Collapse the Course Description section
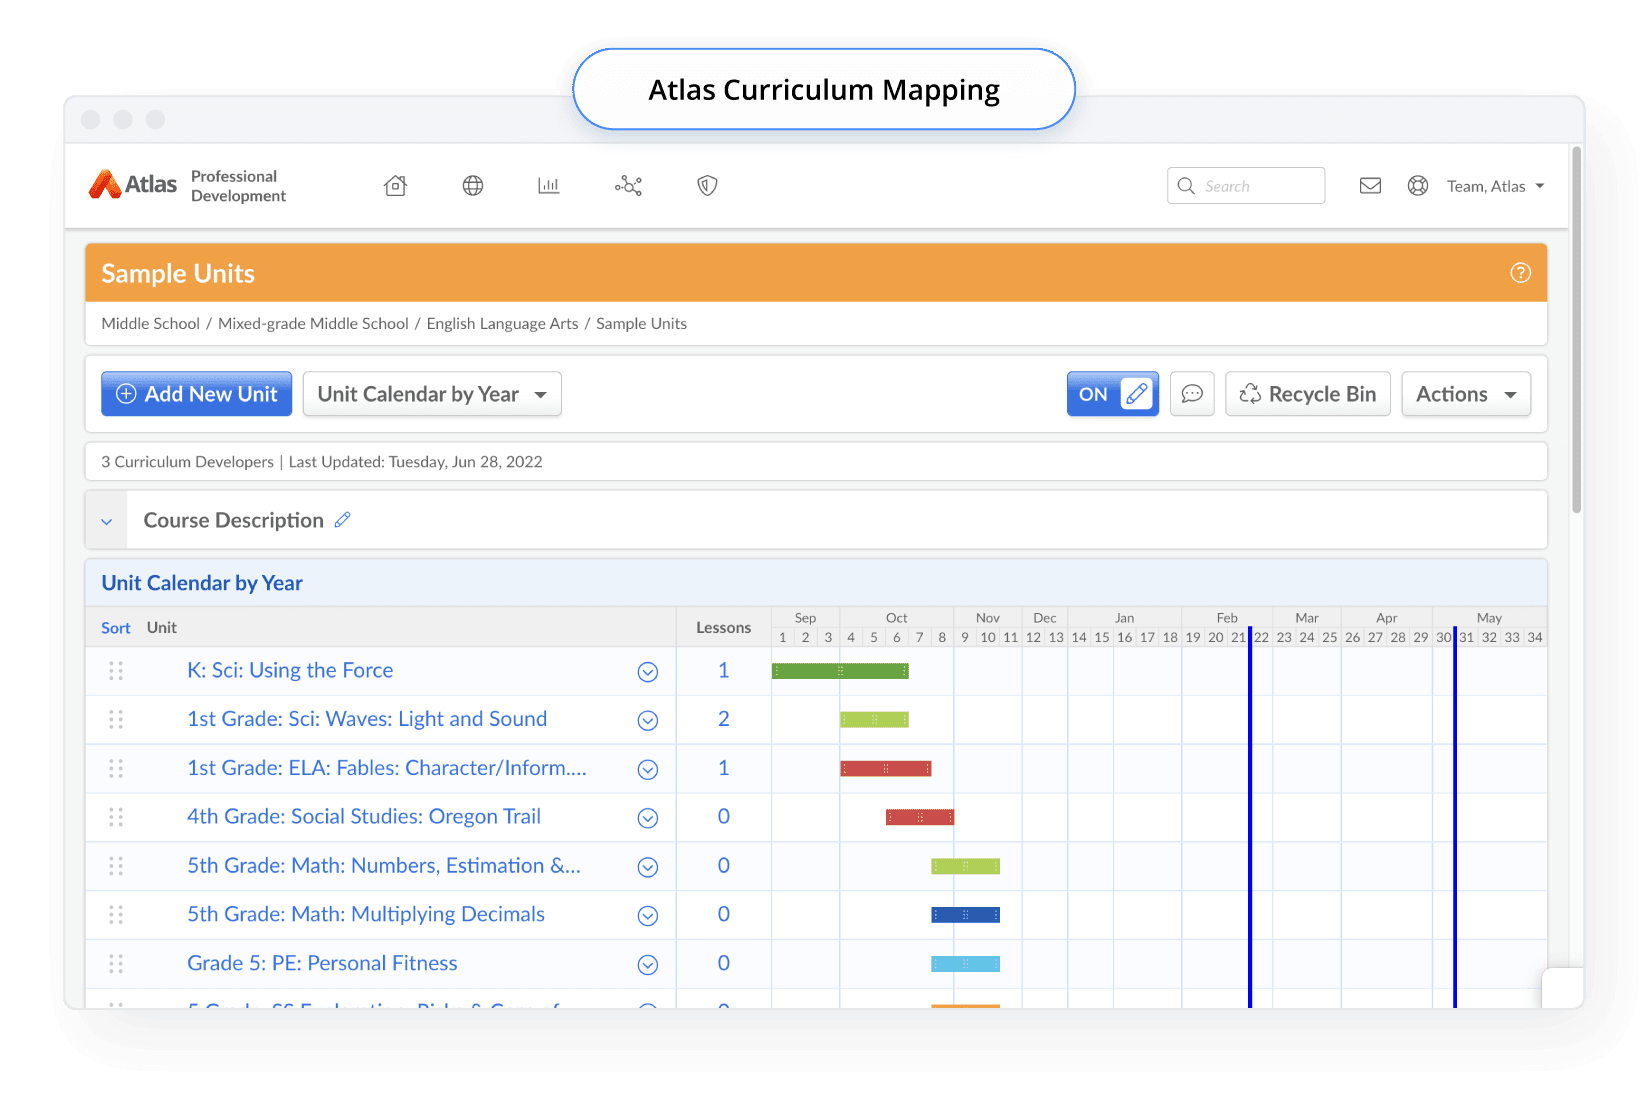 [107, 521]
